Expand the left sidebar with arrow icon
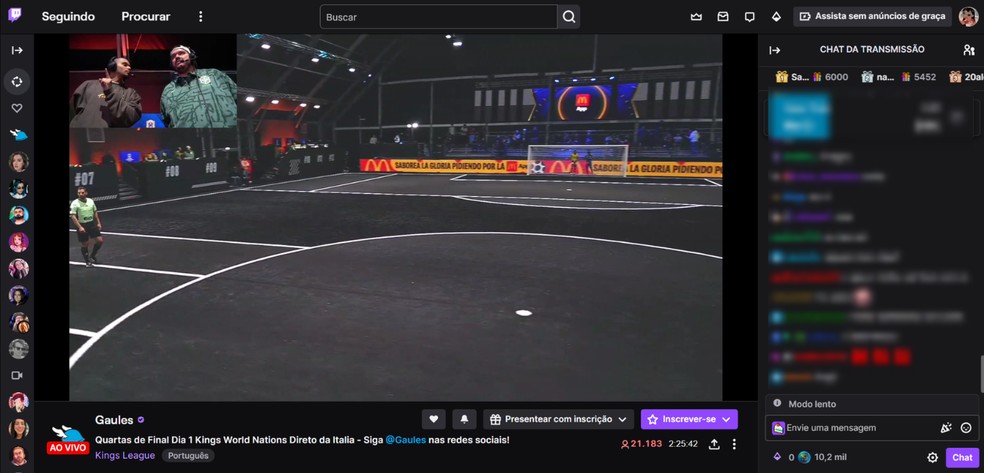984x473 pixels. click(x=17, y=50)
